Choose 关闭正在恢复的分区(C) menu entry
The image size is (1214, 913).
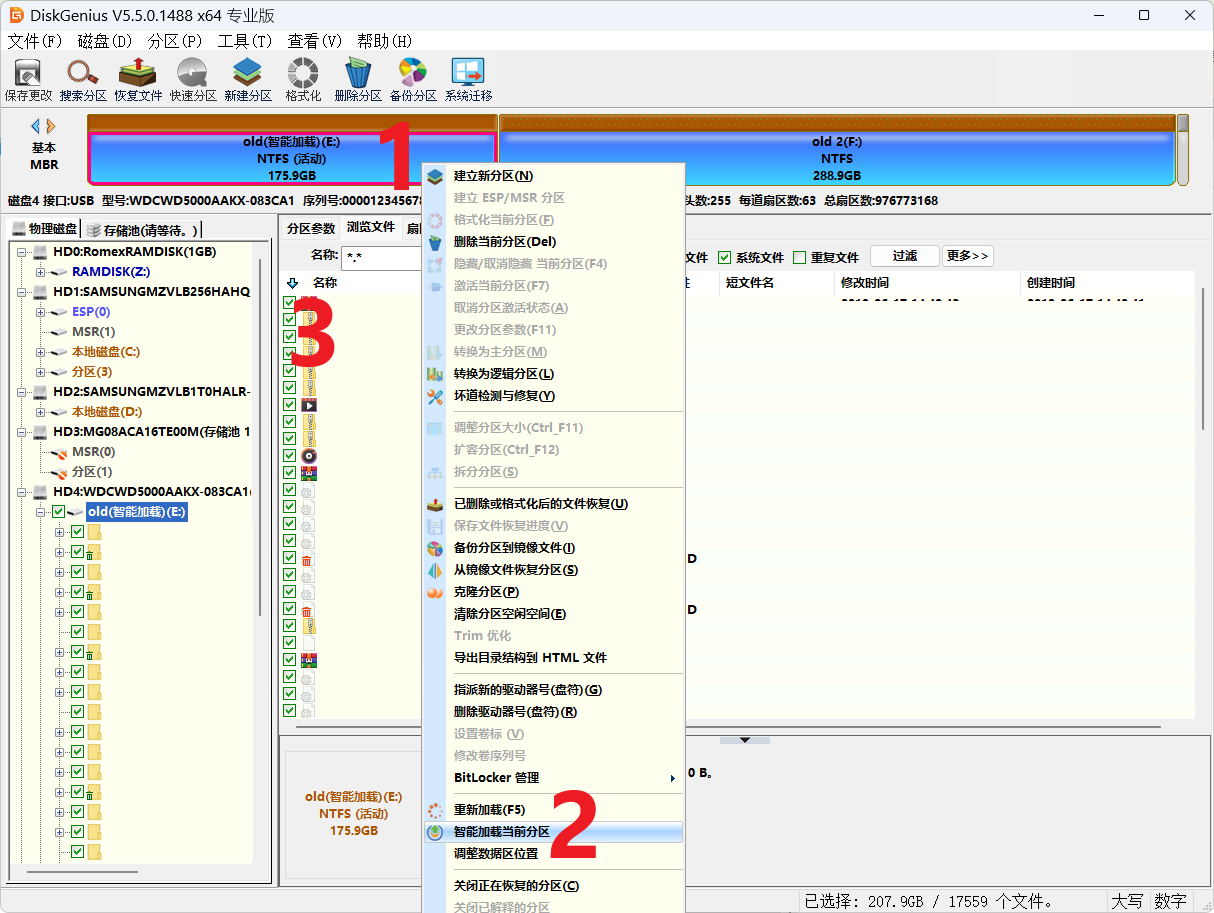(554, 886)
